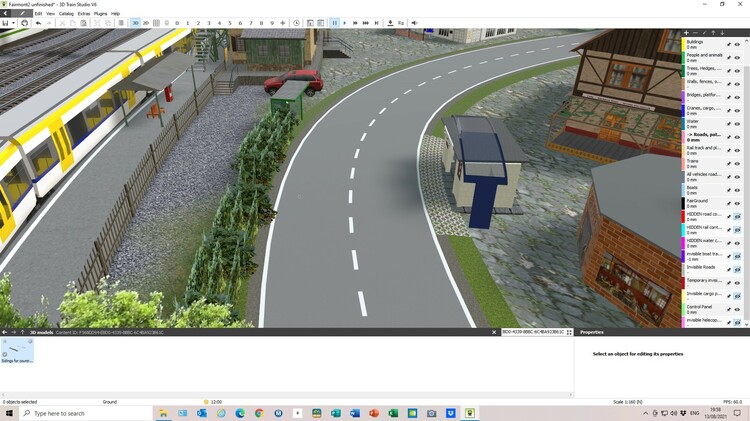Open the View menu

click(x=50, y=14)
